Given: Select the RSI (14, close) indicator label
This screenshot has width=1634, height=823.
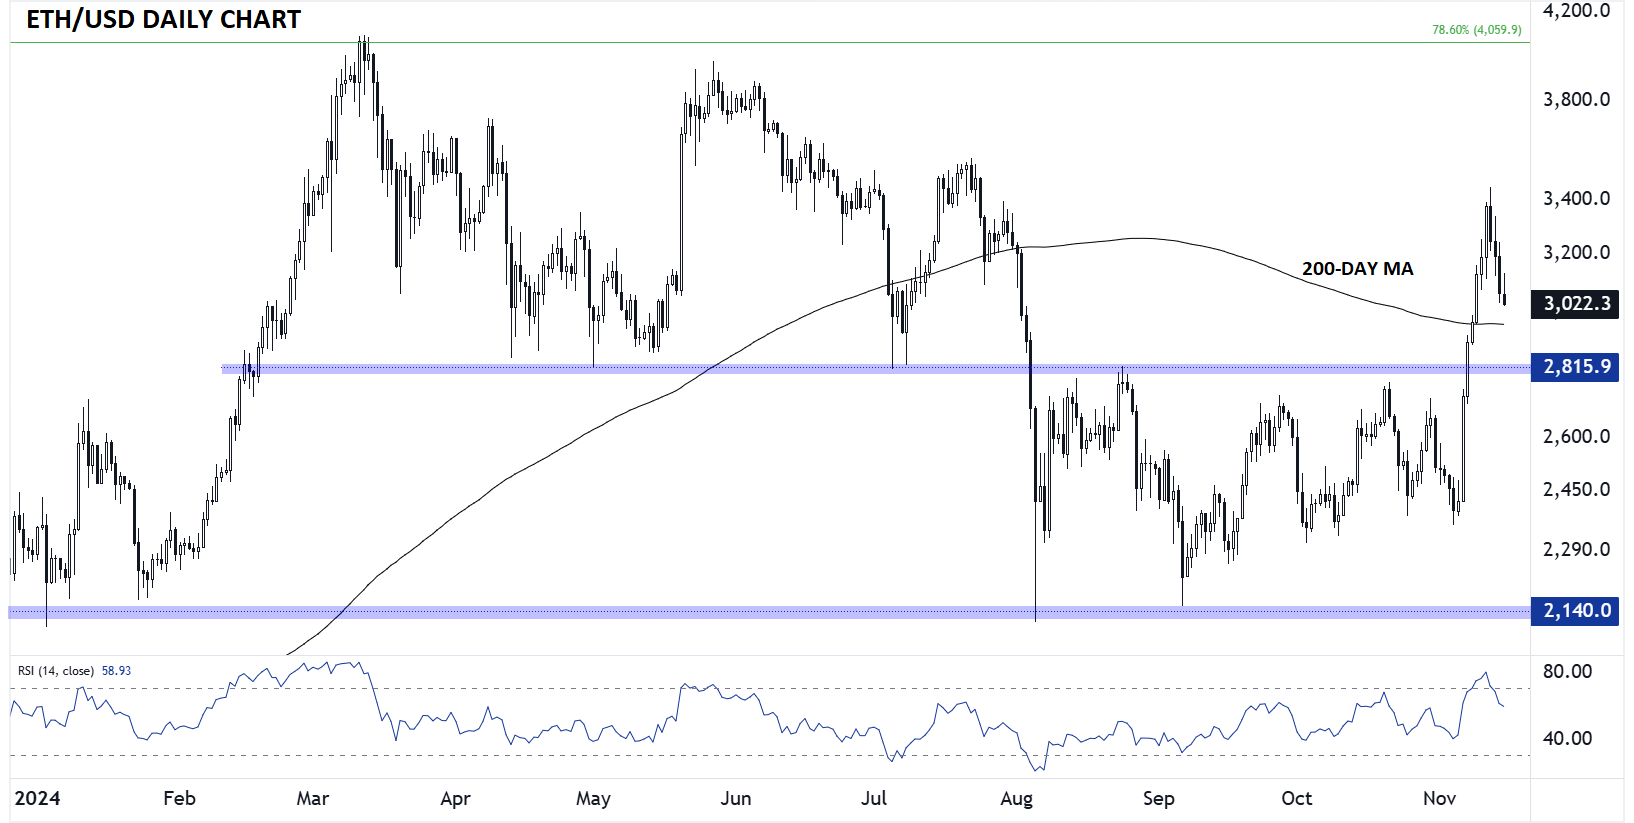Looking at the screenshot, I should point(56,671).
